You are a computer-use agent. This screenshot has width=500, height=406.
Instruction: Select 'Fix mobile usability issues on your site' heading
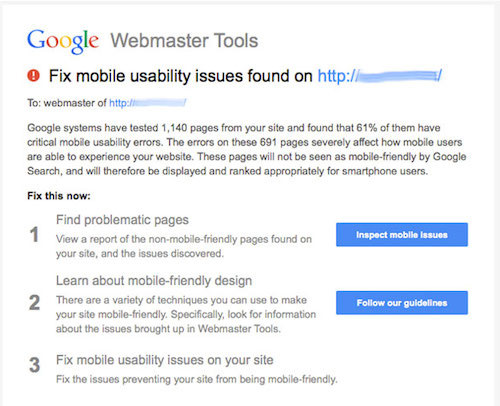pos(165,360)
